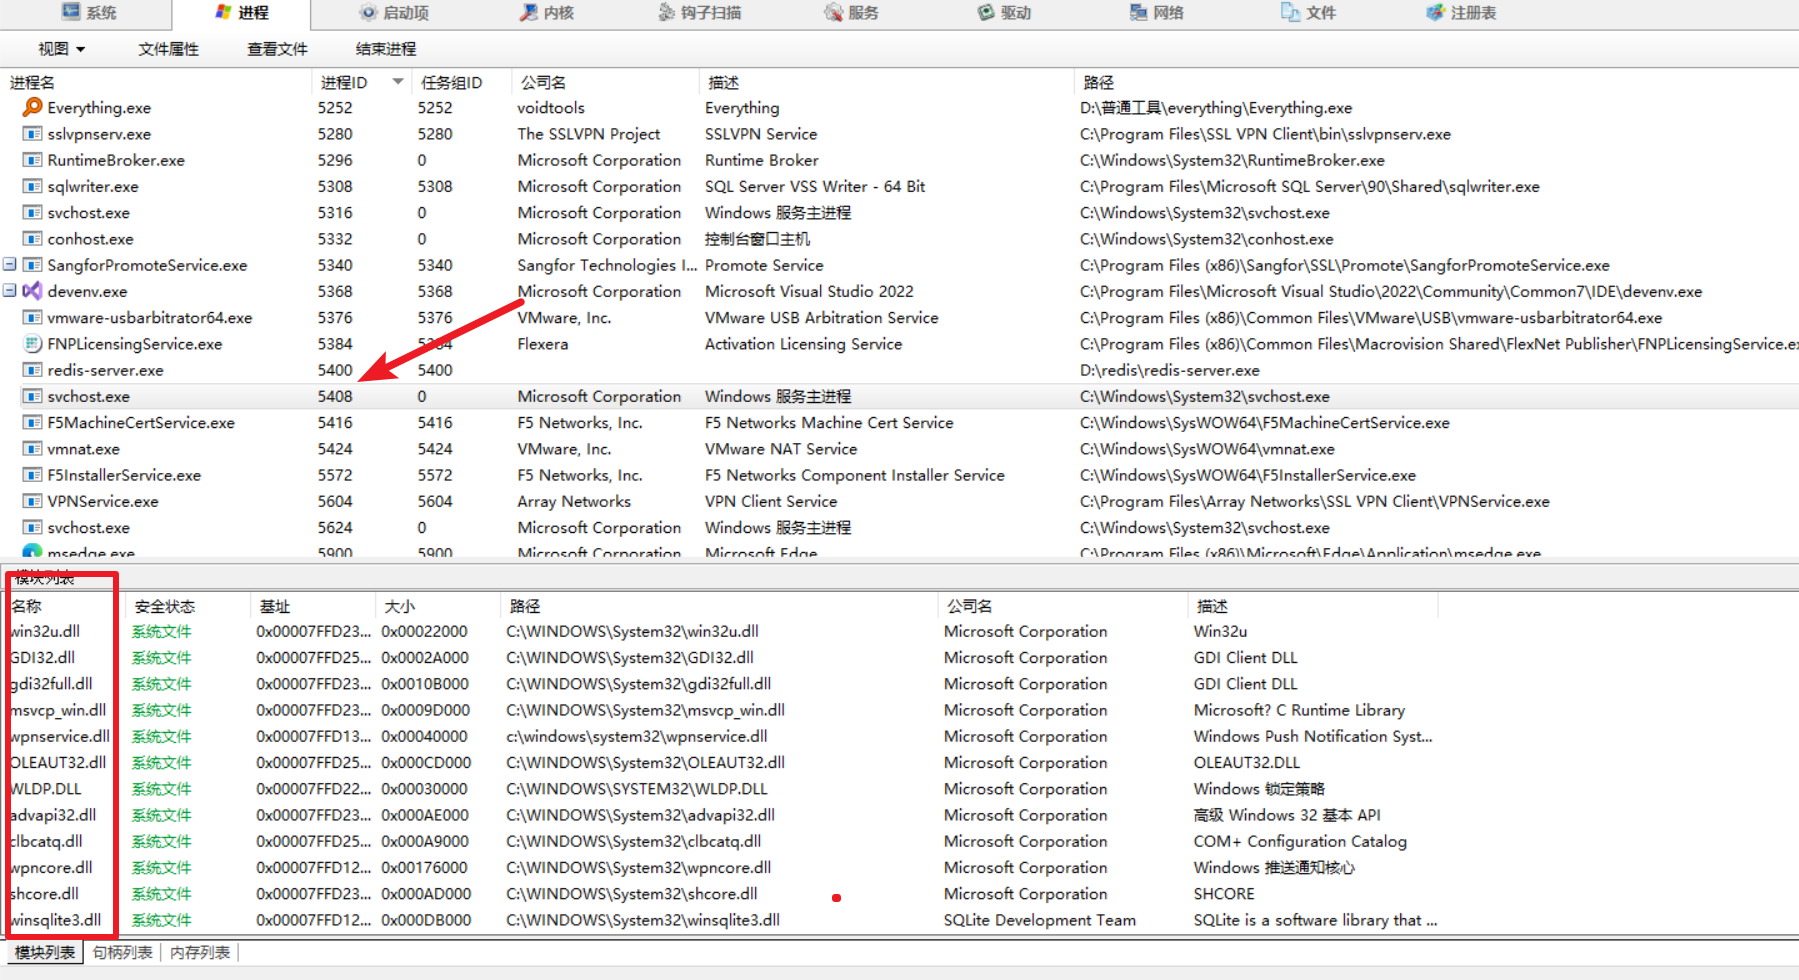Viewport: 1799px width, 980px height.
Task: Click the 驱动 tab icon
Action: point(986,12)
